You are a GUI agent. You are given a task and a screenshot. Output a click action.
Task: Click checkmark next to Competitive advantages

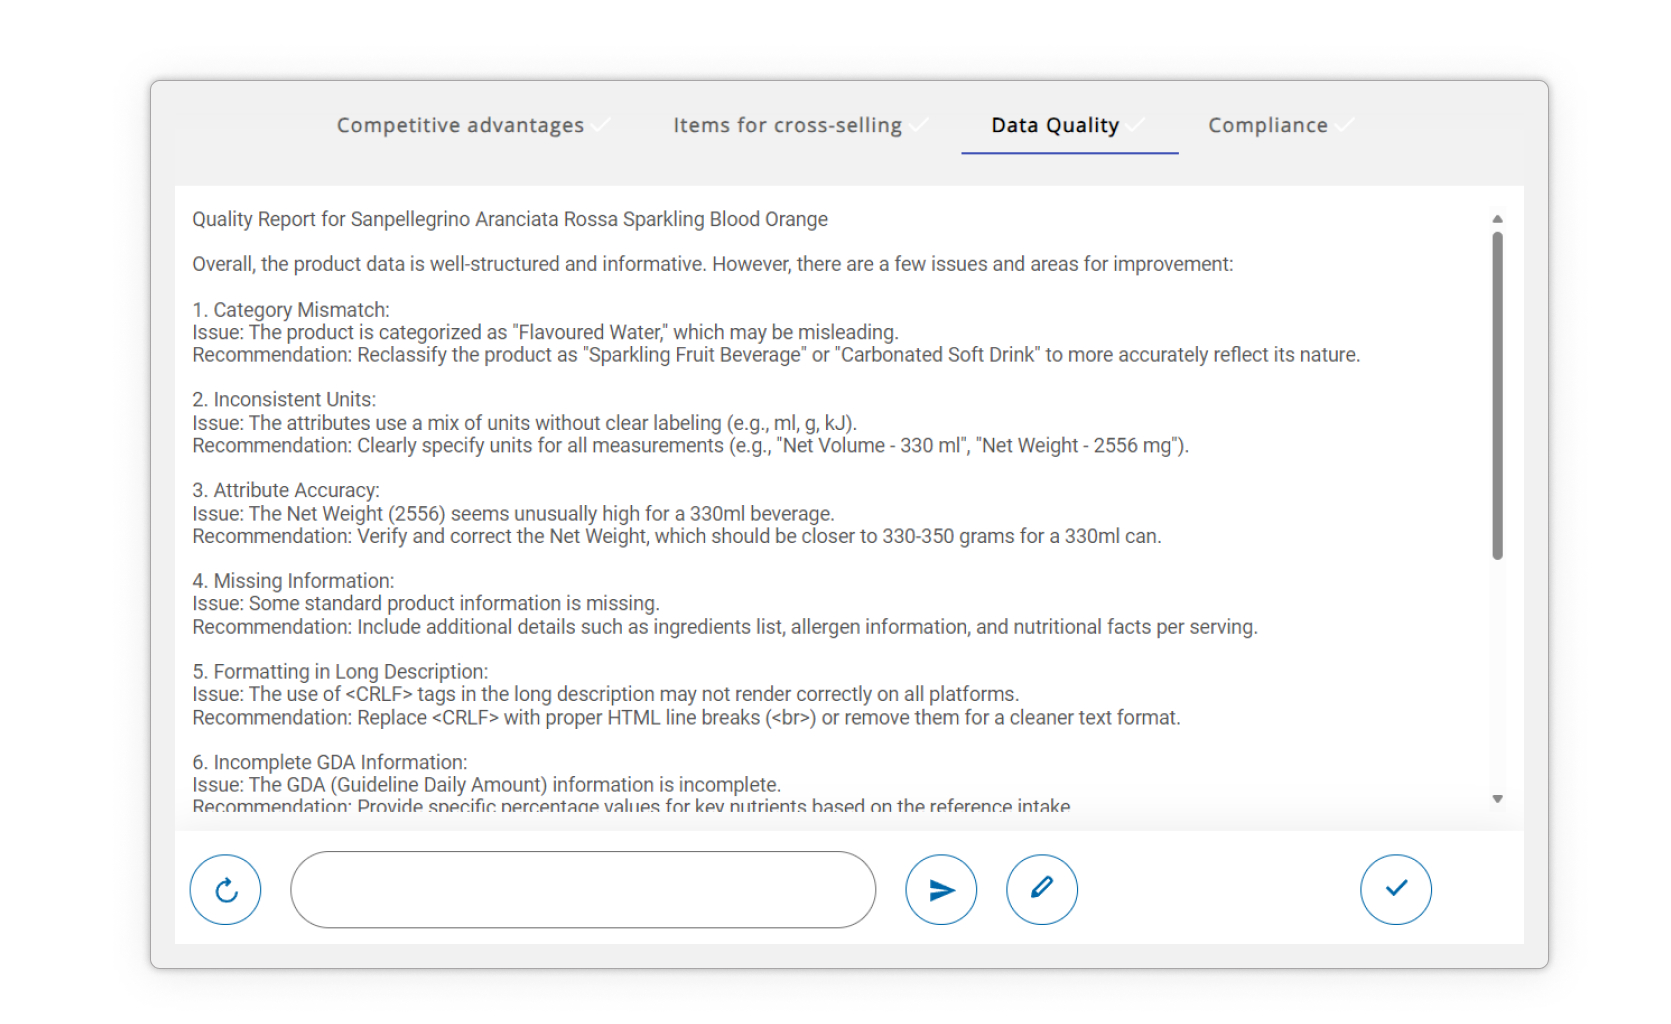600,125
